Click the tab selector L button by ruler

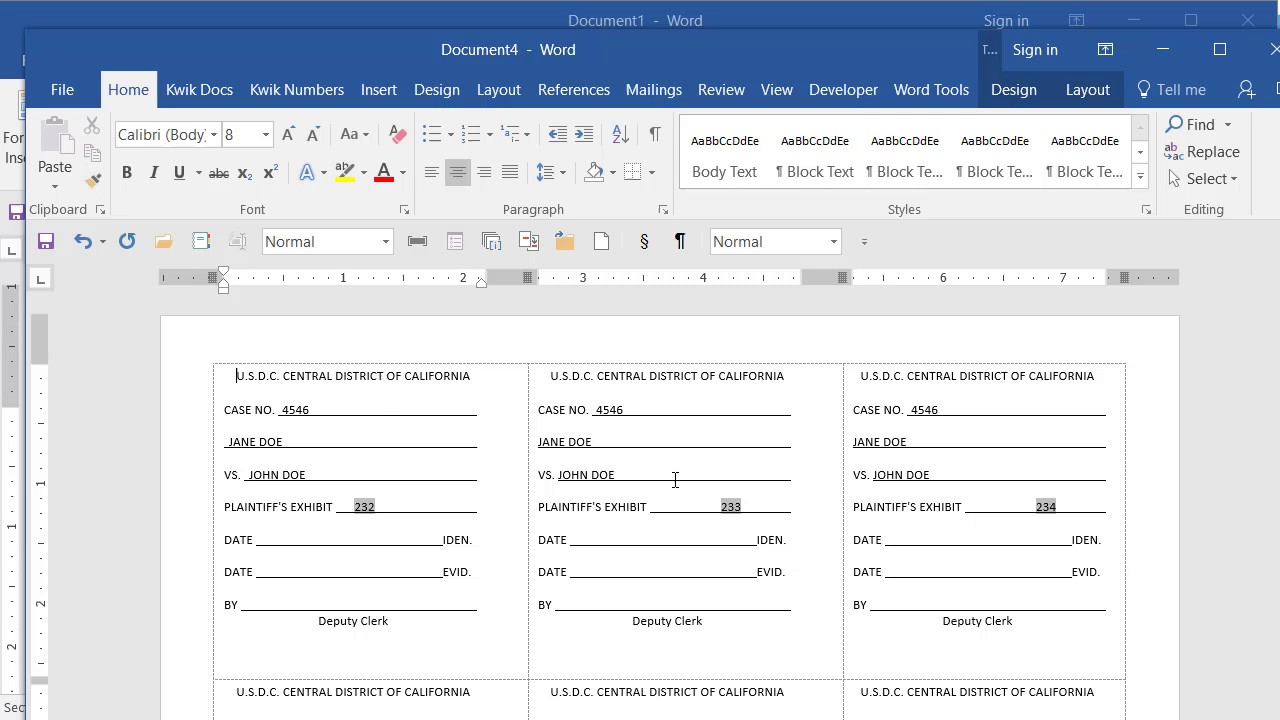[40, 279]
